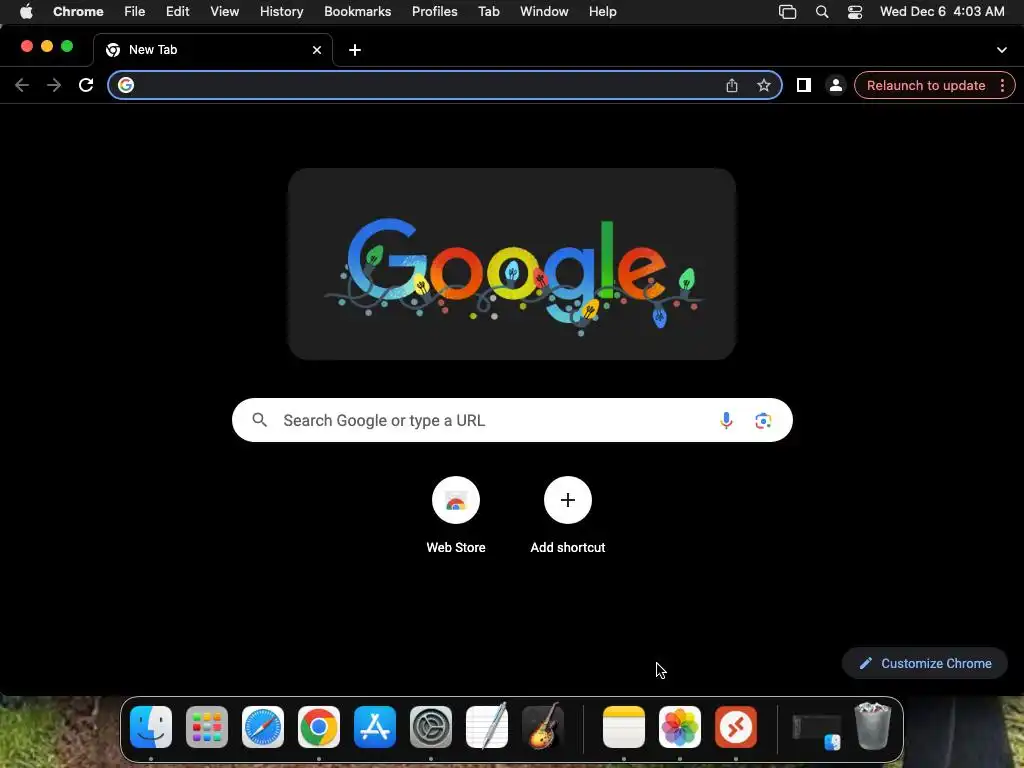Open Launchpad from the Dock
1024x768 pixels.
pos(207,727)
